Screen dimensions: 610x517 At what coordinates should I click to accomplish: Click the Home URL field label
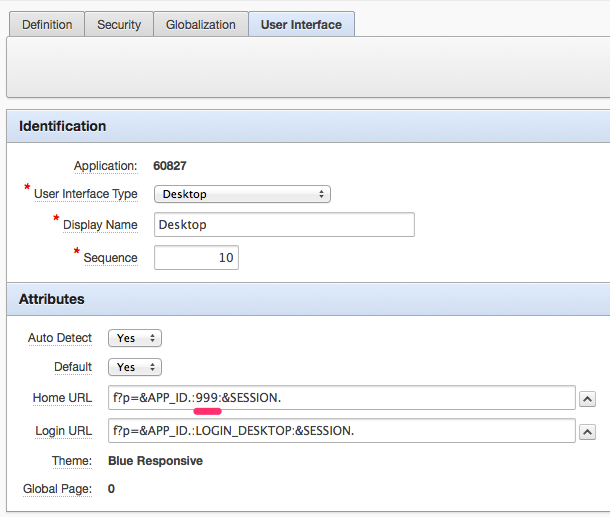click(x=62, y=398)
